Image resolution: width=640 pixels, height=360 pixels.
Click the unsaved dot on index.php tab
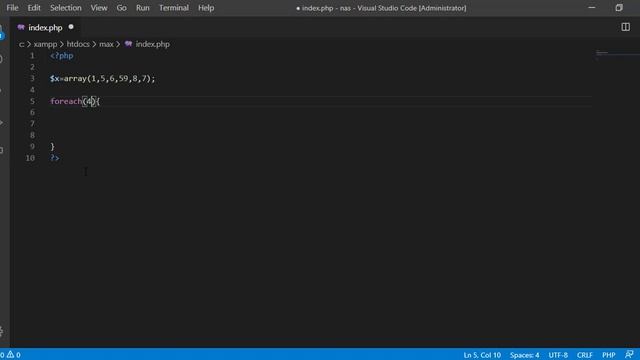[71, 27]
